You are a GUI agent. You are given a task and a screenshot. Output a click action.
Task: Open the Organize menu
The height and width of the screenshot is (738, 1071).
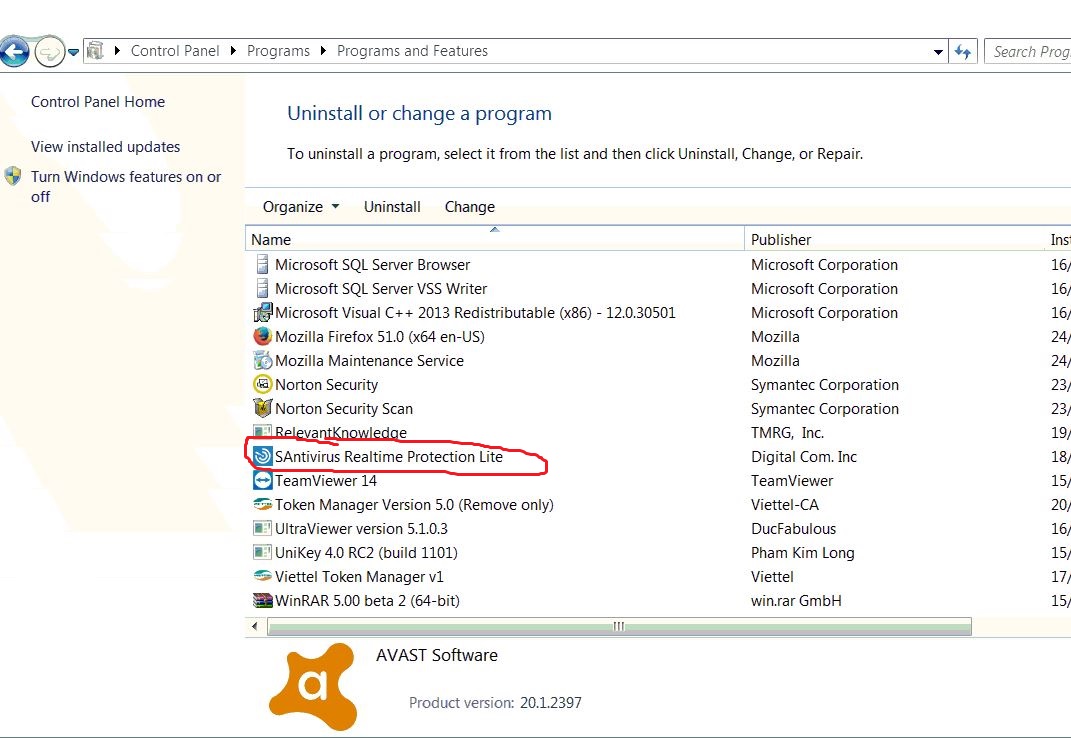tap(301, 206)
